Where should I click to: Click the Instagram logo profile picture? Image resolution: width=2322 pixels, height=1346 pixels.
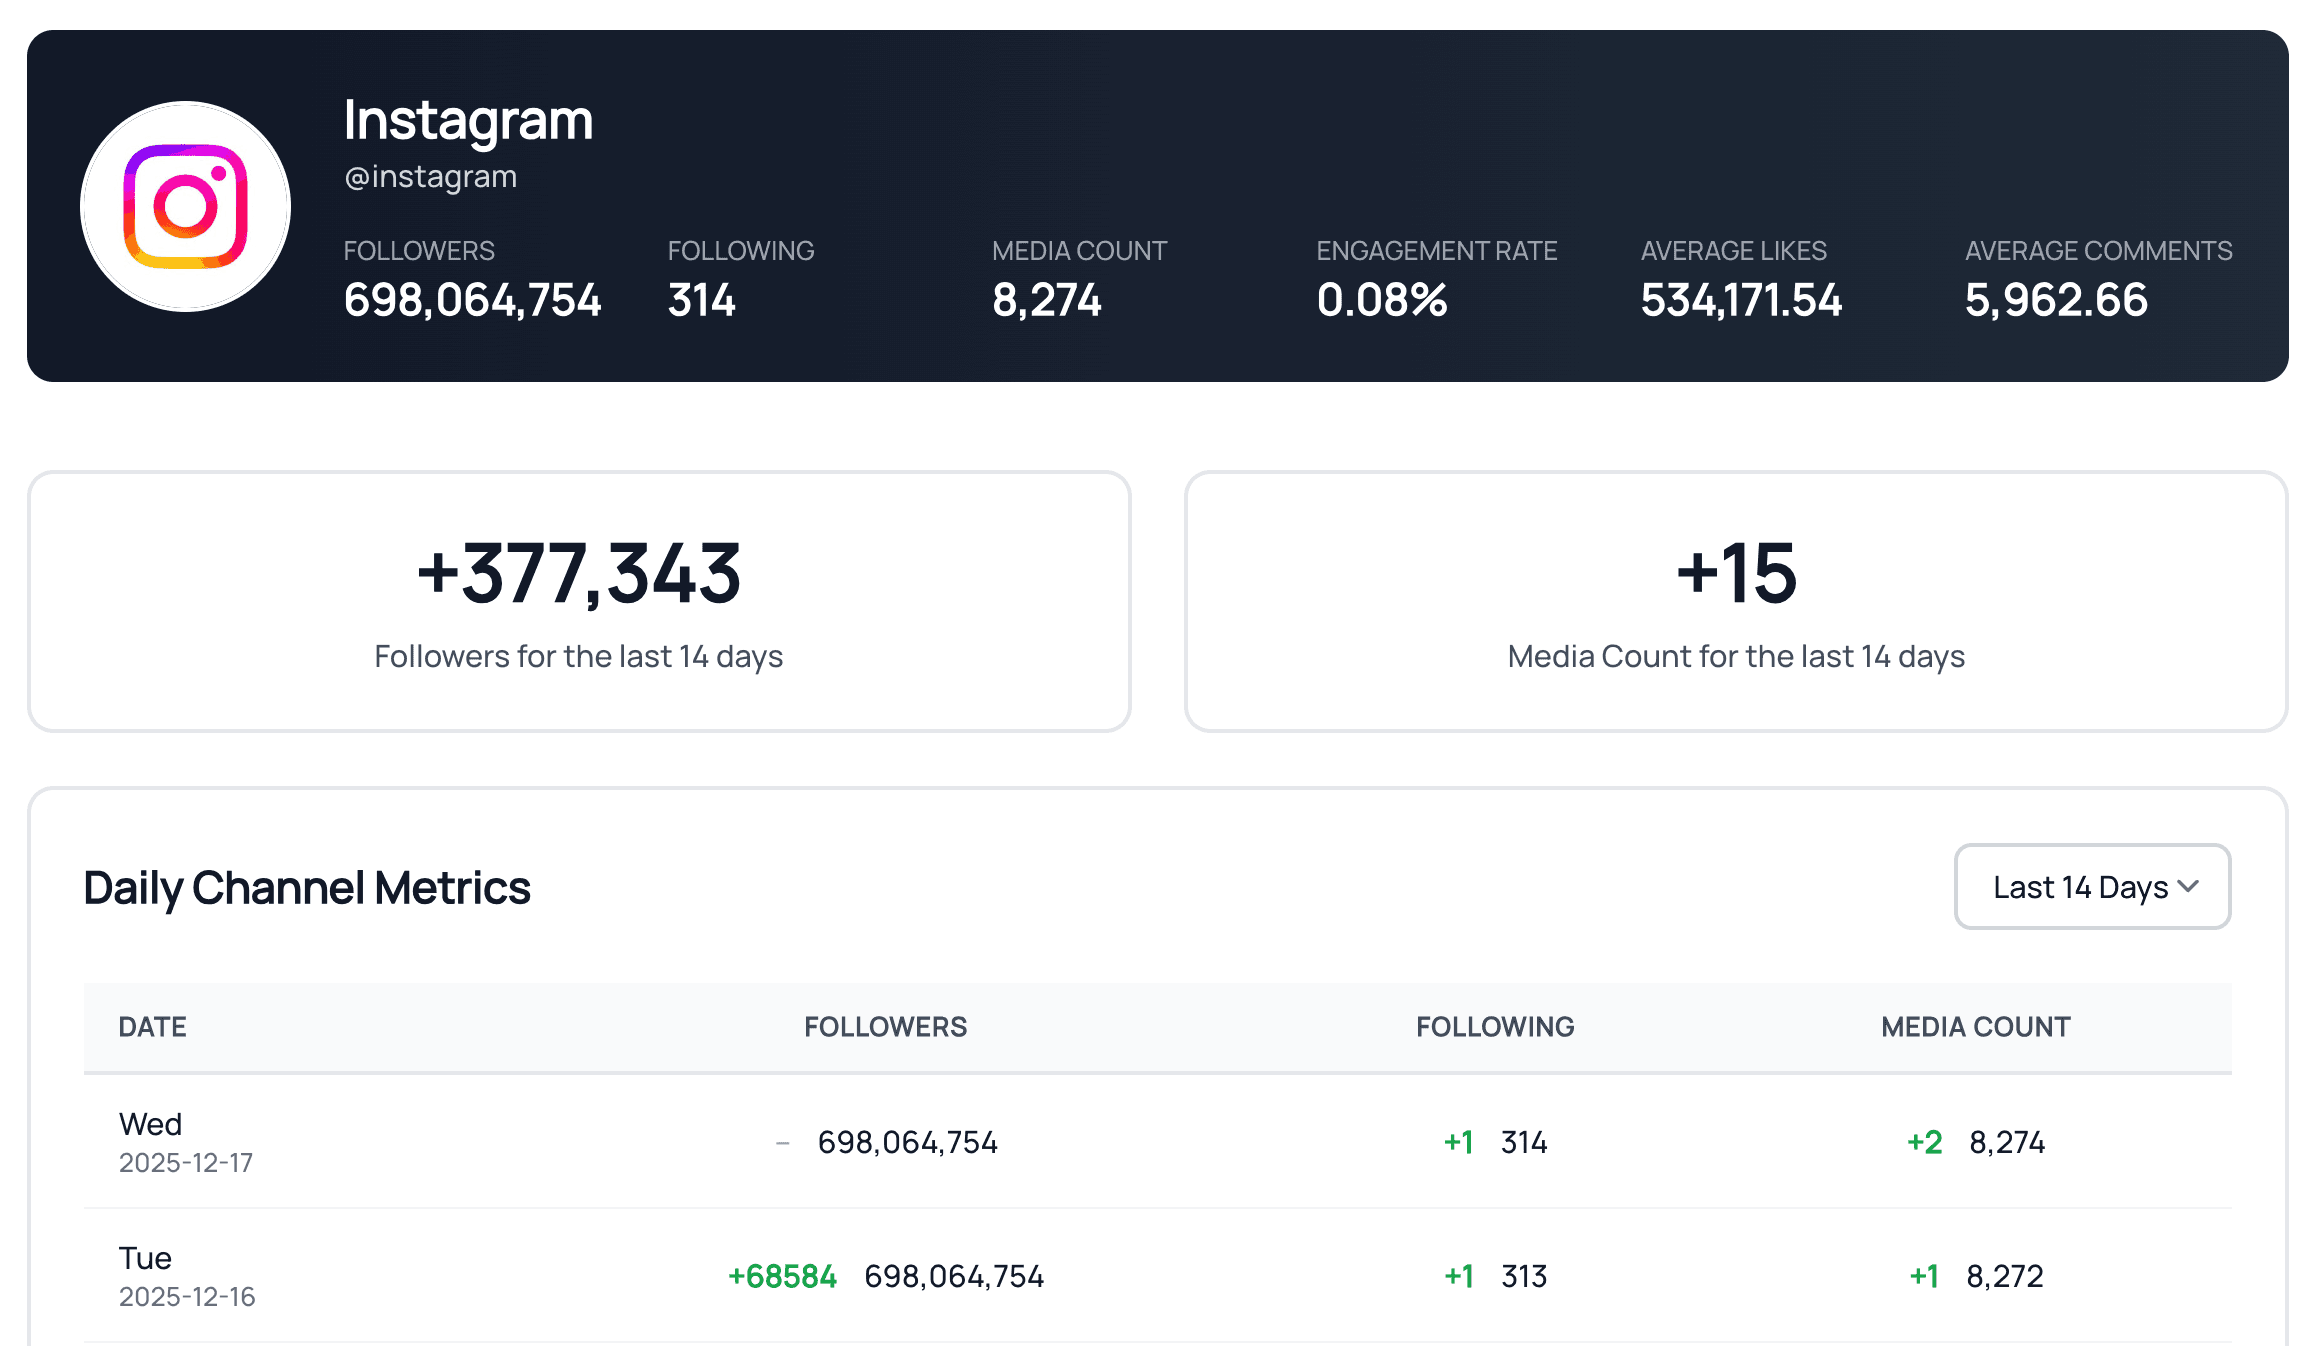186,206
